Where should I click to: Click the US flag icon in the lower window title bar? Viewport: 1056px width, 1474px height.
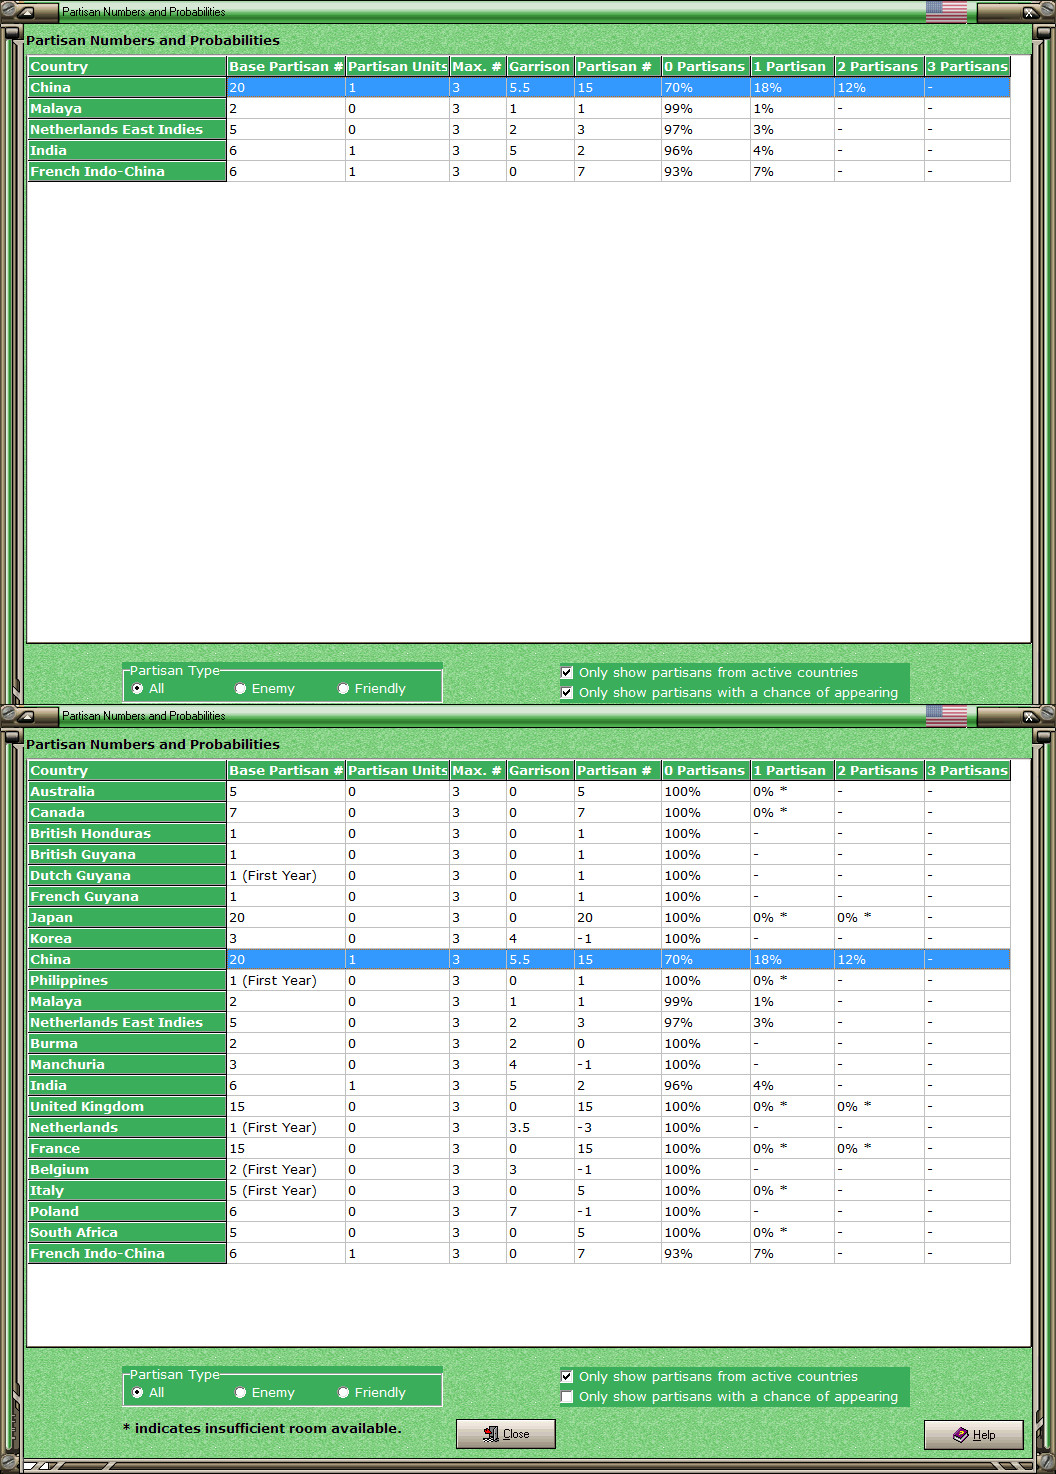946,716
